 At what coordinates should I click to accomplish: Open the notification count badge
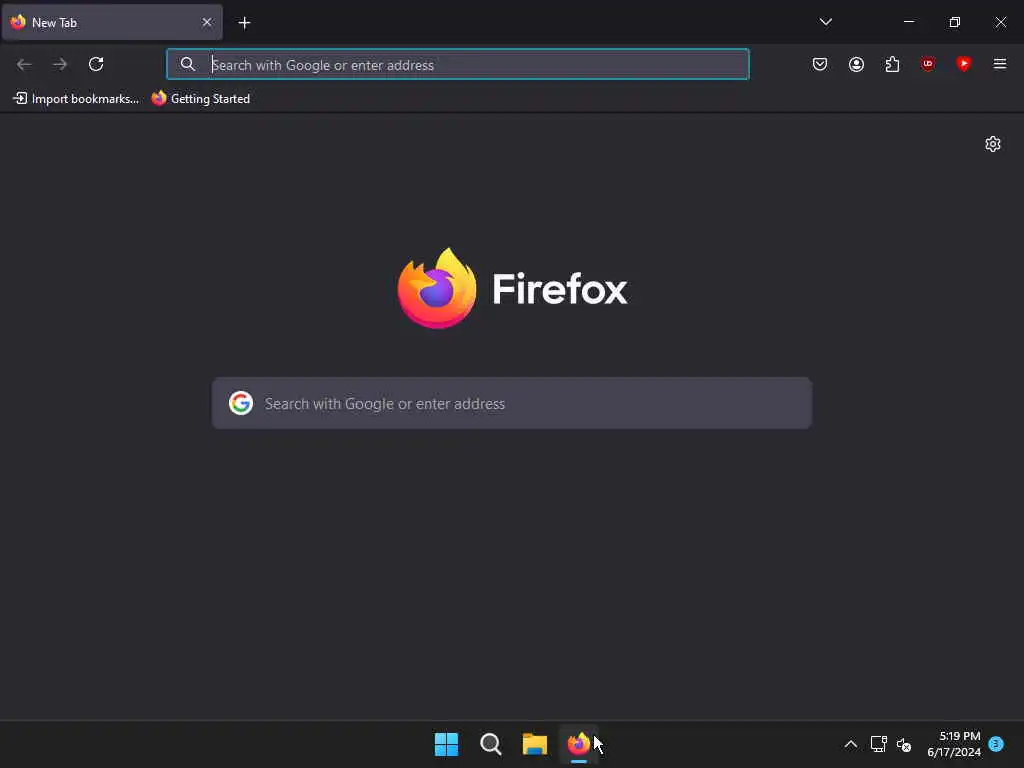(996, 744)
